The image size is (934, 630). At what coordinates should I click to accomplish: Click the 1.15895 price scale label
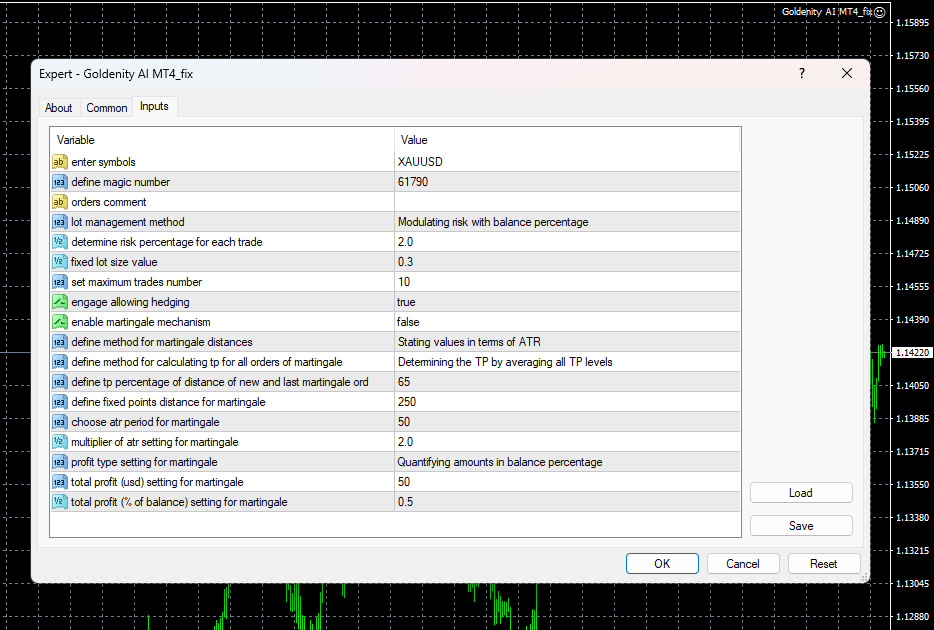[x=912, y=23]
